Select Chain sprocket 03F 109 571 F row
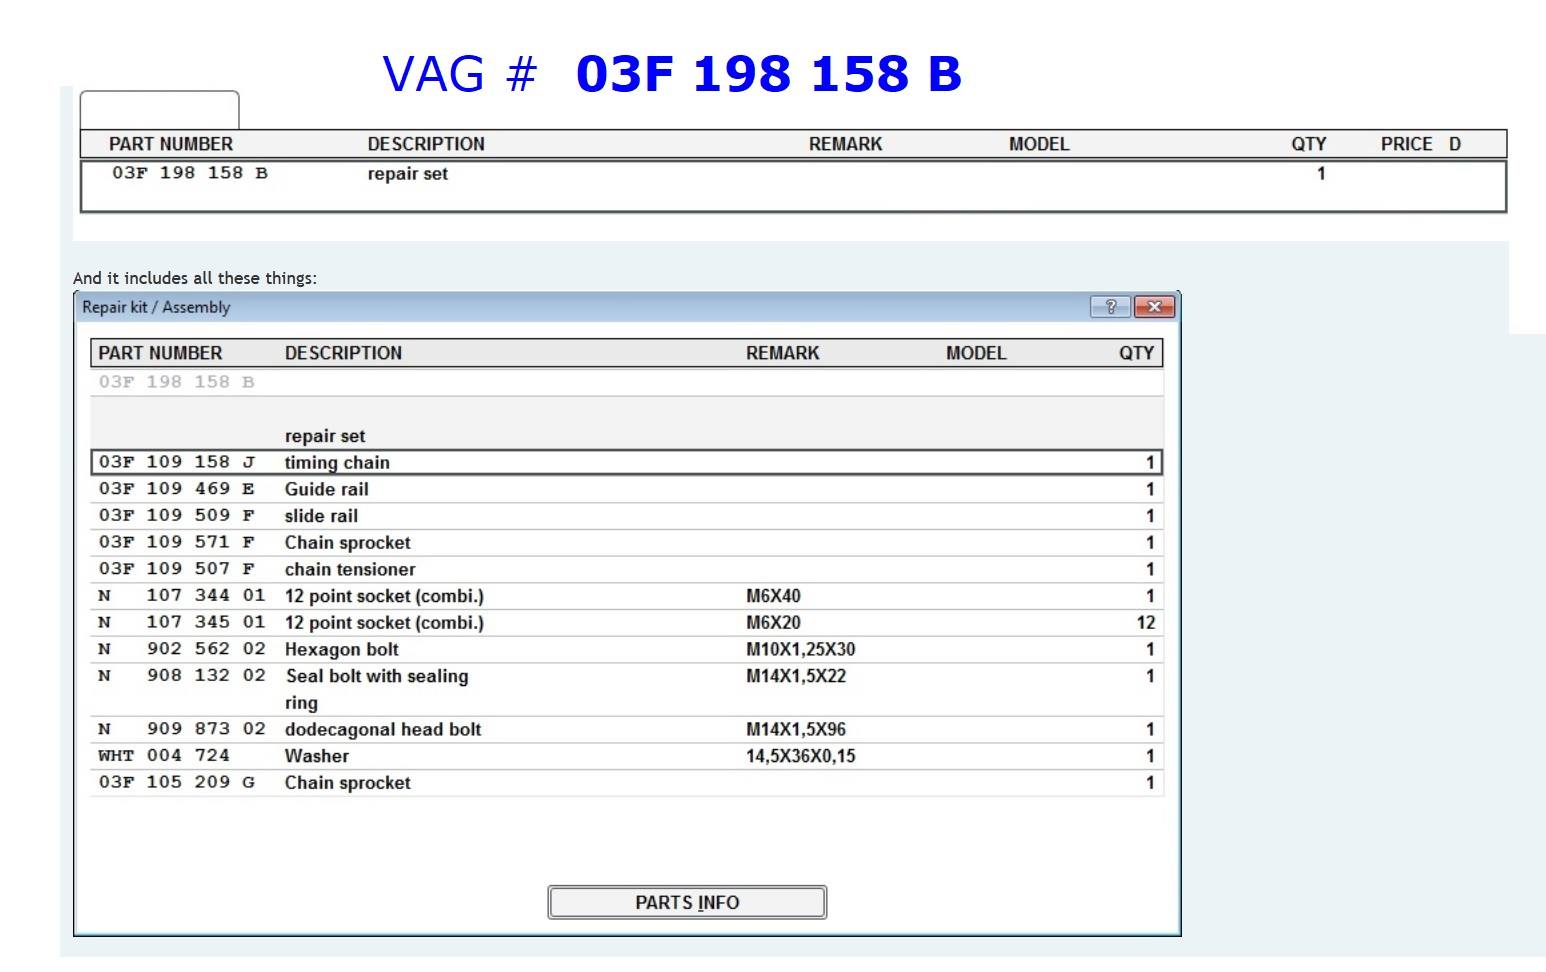This screenshot has height=972, width=1546. (626, 542)
